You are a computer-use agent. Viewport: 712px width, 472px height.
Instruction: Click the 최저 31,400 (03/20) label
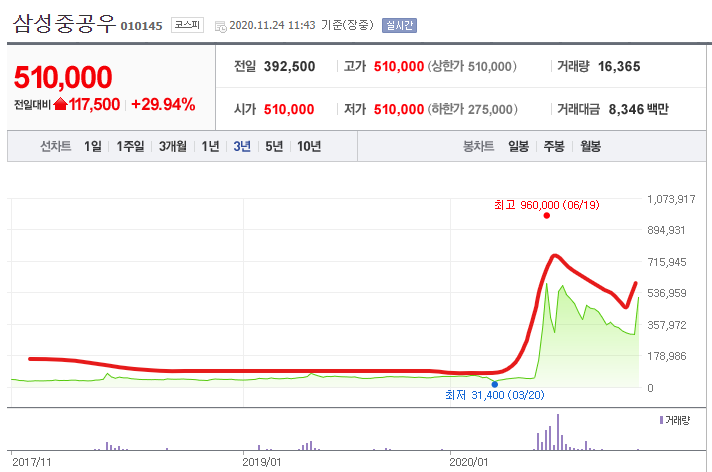tap(495, 395)
